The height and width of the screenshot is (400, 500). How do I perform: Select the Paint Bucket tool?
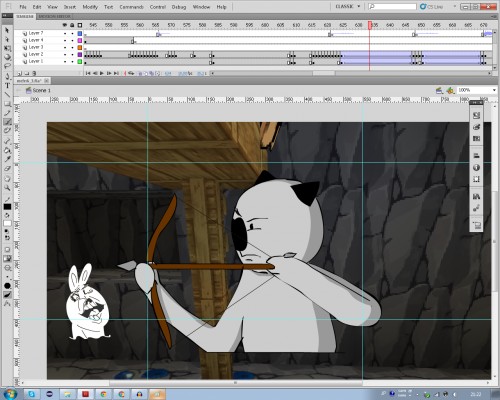pyautogui.click(x=7, y=150)
